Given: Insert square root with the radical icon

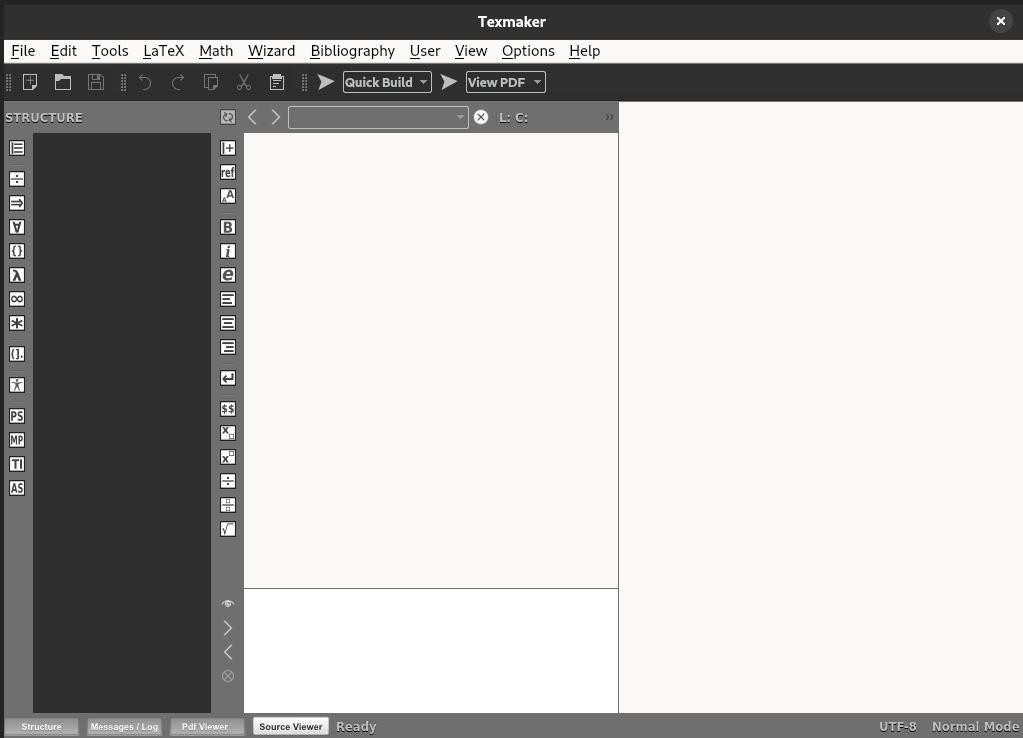Looking at the screenshot, I should click(228, 529).
